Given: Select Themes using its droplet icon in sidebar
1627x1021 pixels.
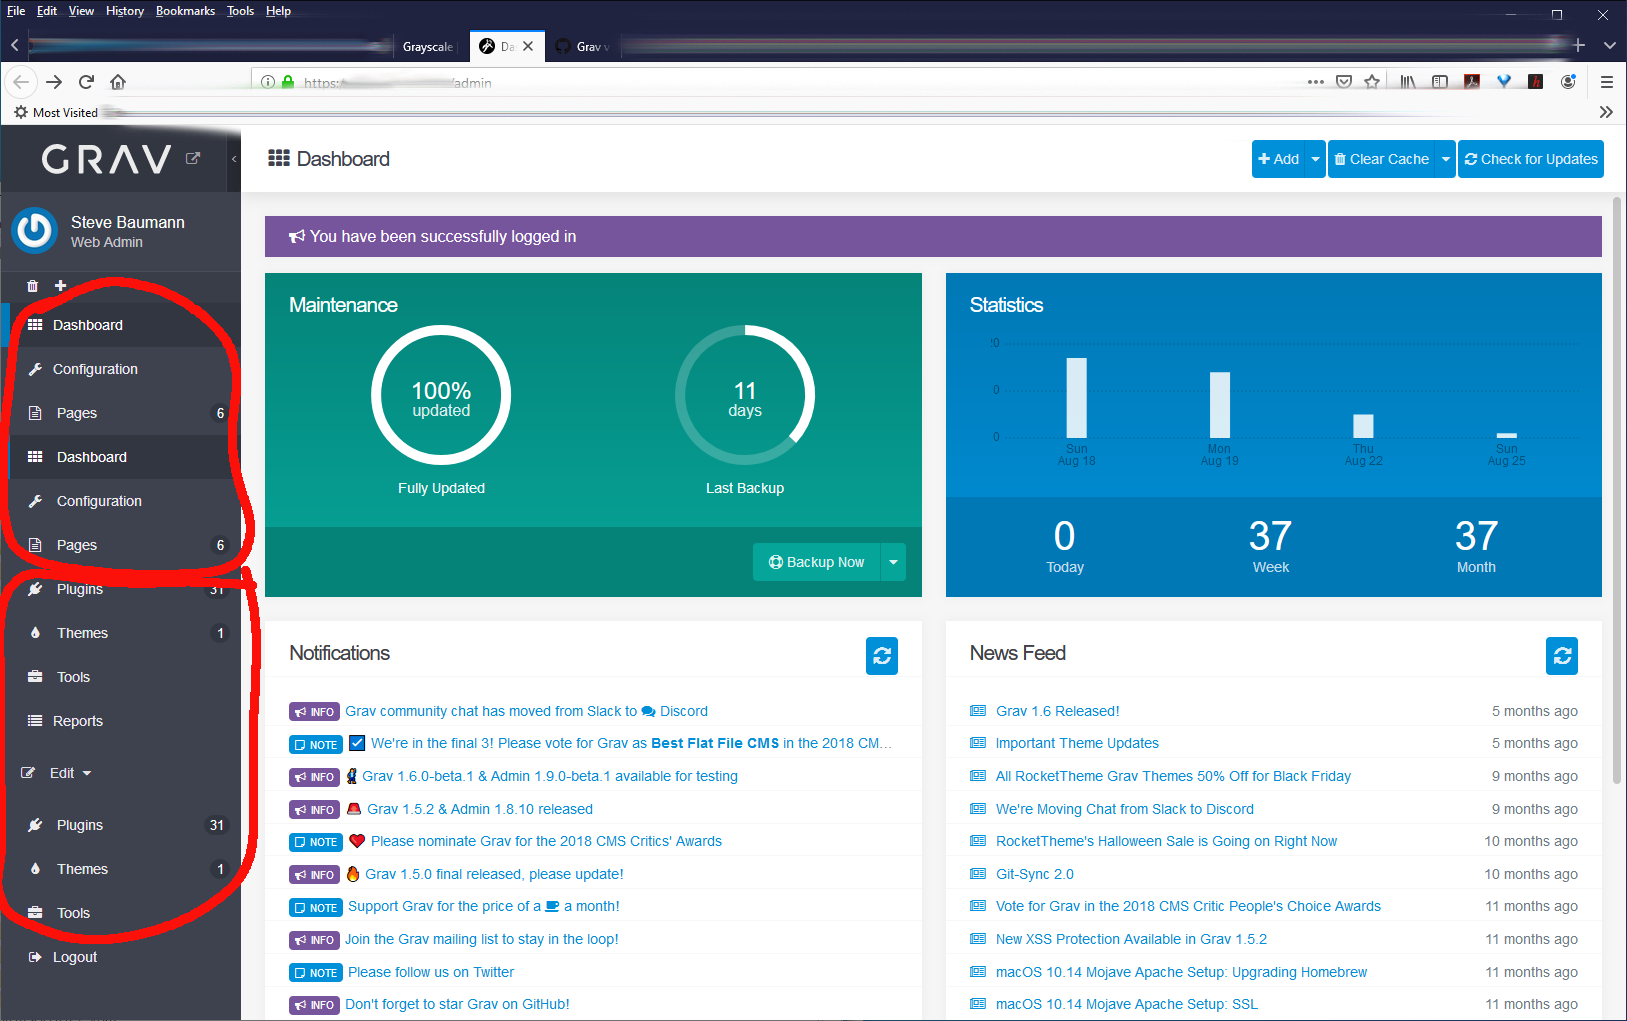Looking at the screenshot, I should tap(35, 632).
